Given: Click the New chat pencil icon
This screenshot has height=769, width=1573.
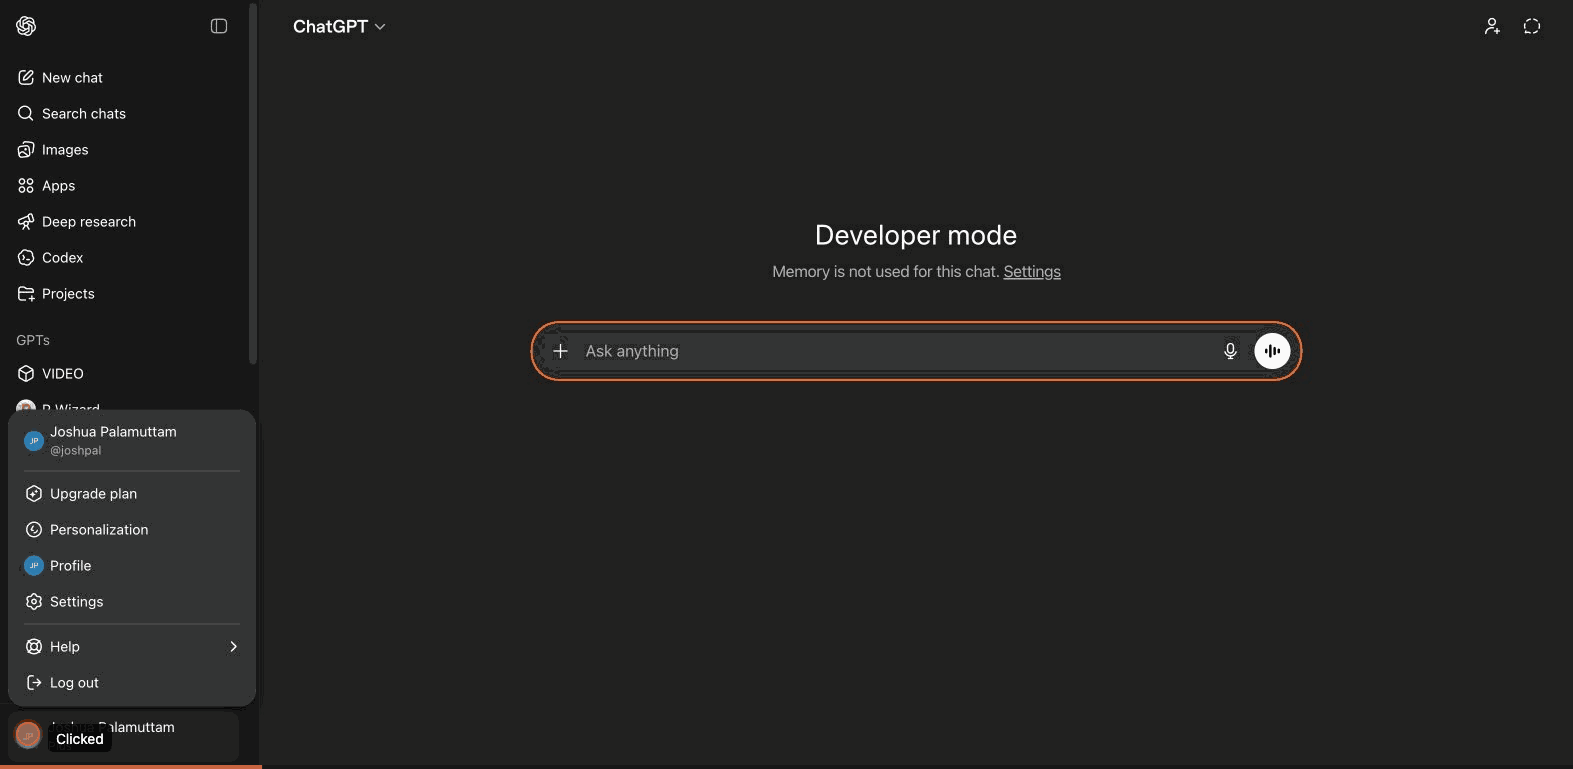Looking at the screenshot, I should 26,77.
